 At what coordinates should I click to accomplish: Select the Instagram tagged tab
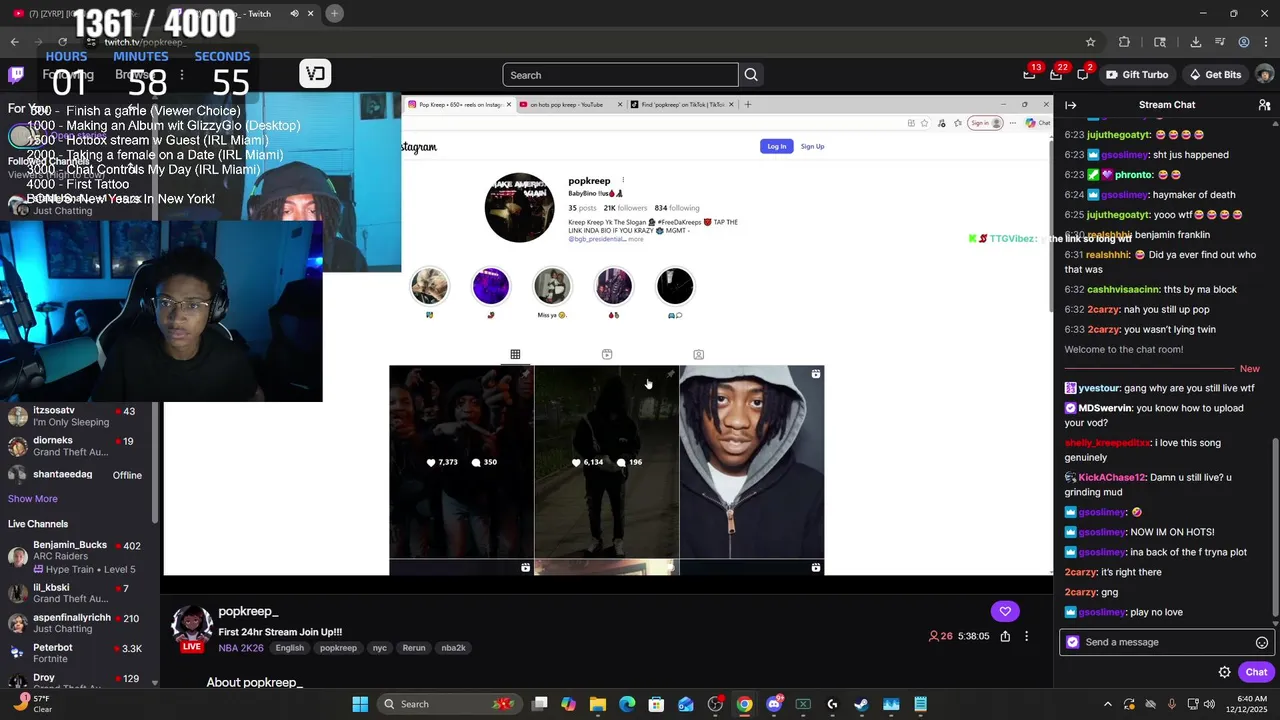point(698,354)
